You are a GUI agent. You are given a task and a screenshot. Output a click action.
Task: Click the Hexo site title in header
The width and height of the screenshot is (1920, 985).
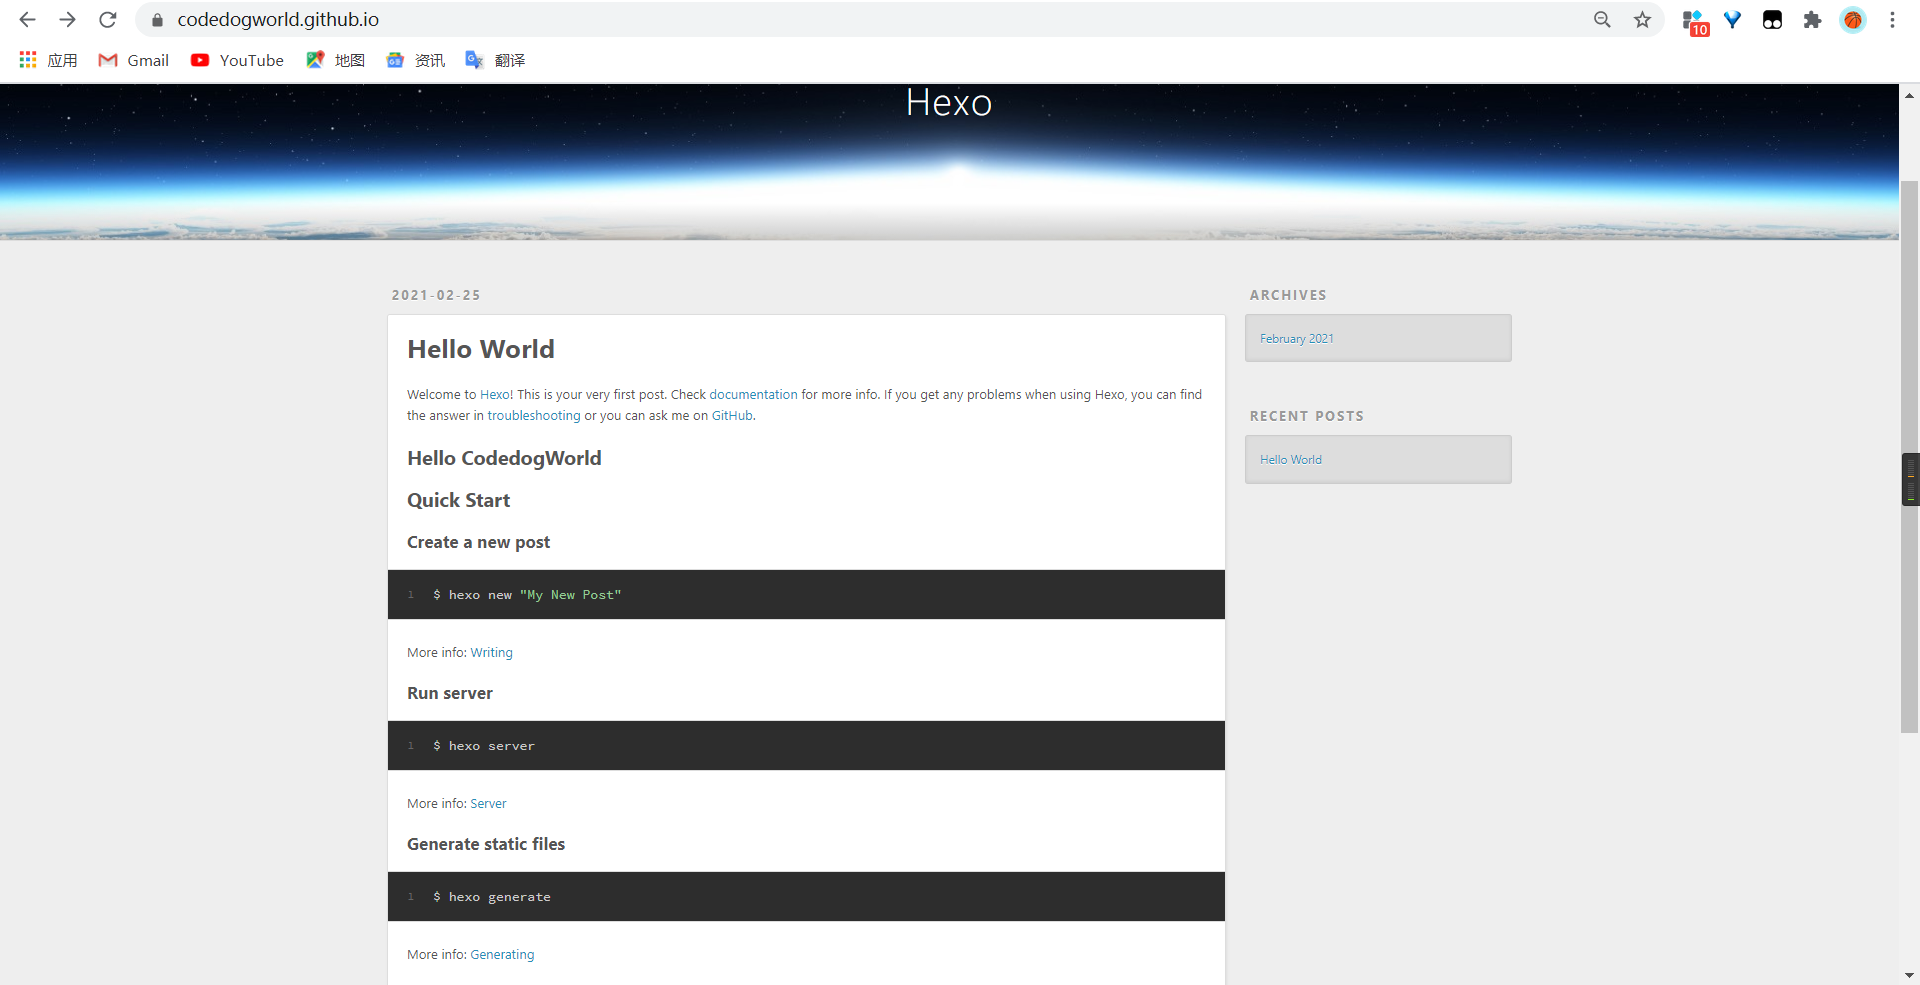(948, 103)
